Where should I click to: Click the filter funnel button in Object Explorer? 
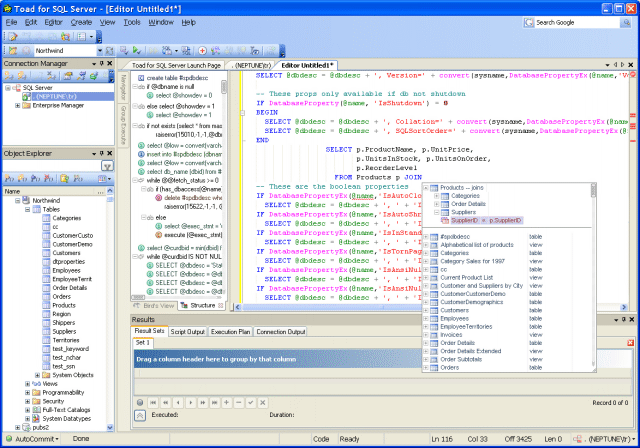tap(107, 166)
